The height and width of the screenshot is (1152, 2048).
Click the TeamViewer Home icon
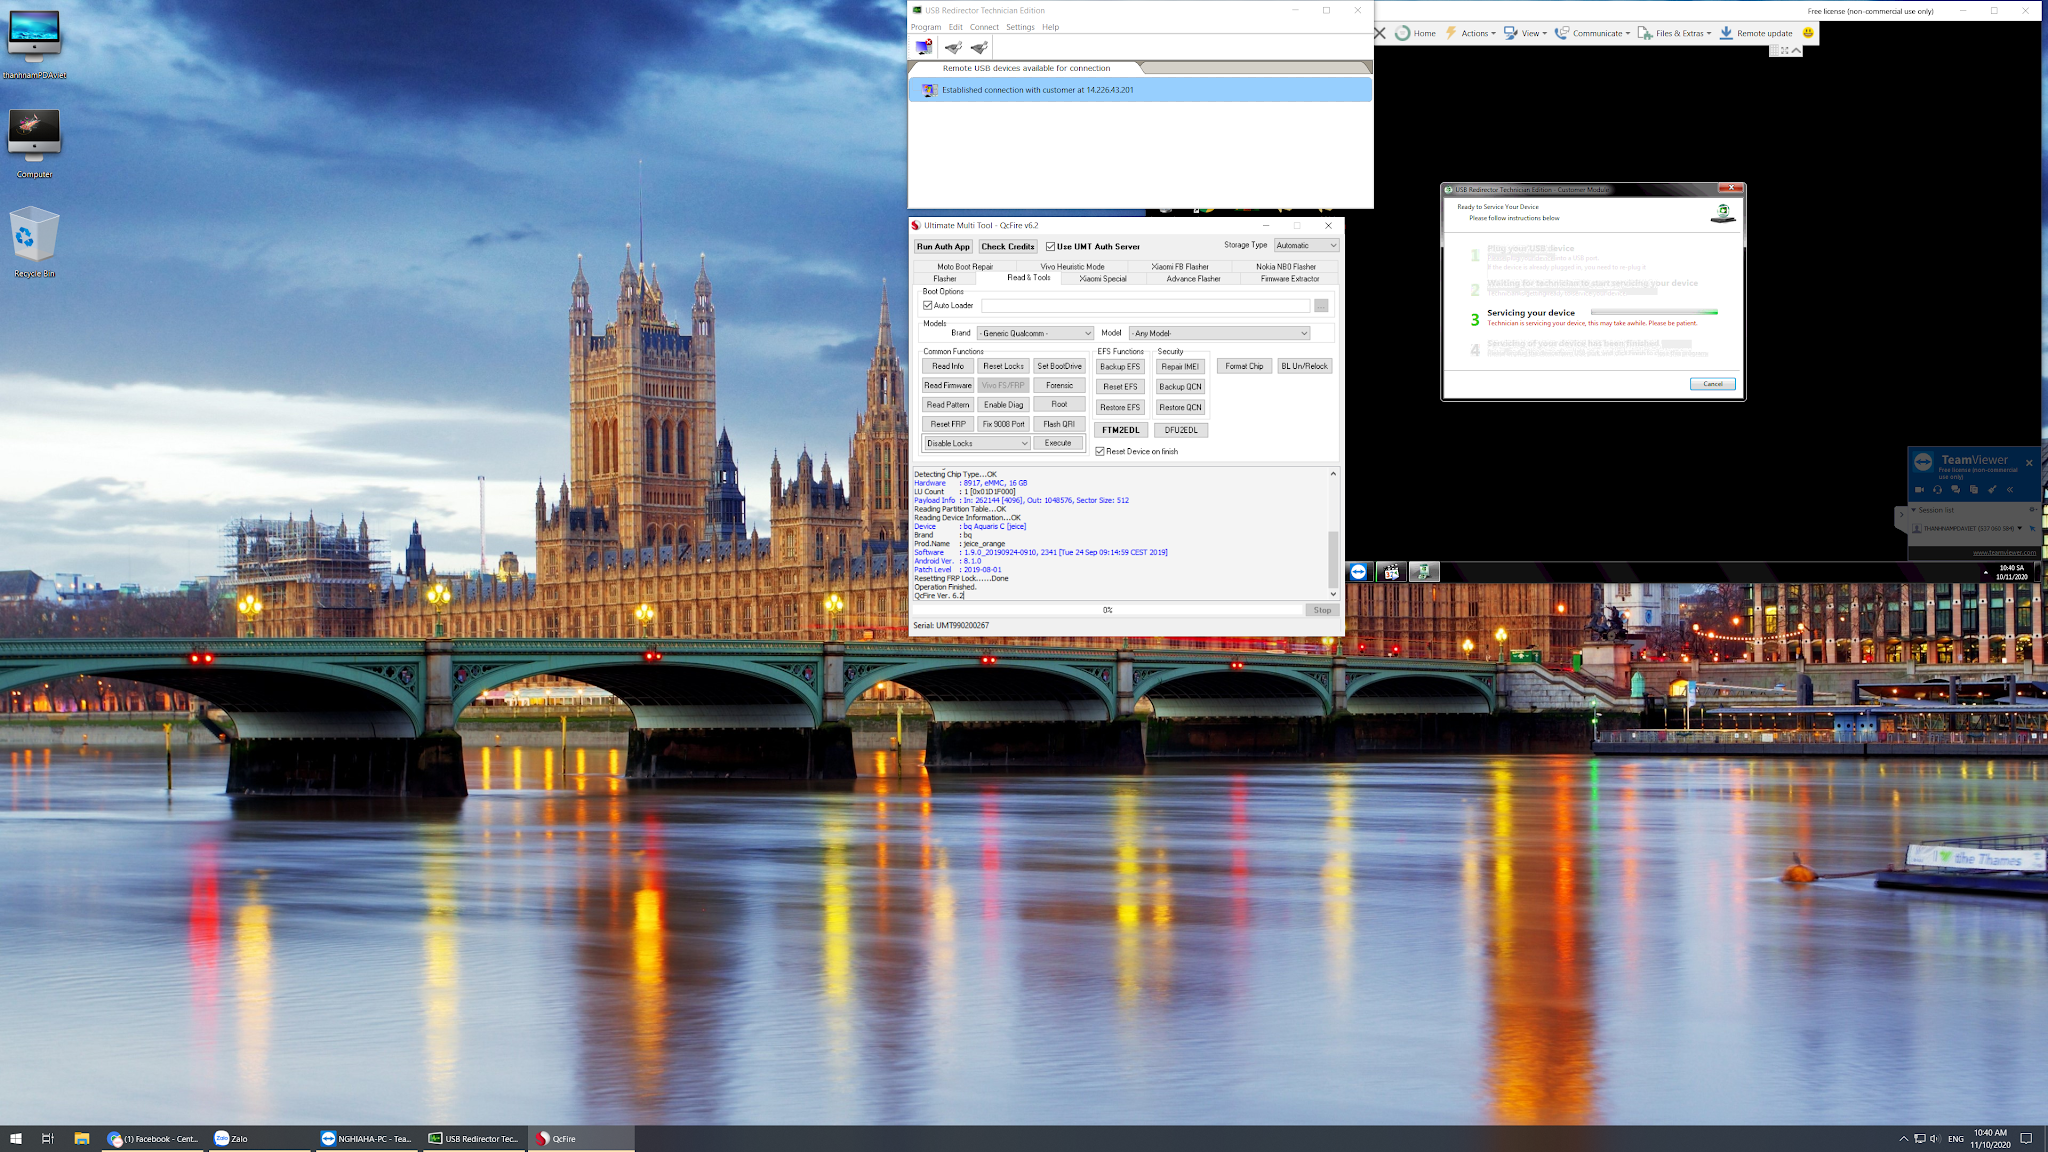click(1403, 33)
